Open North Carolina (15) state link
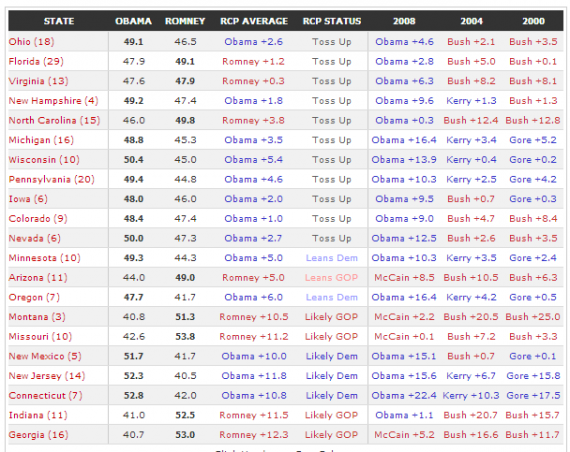570x452 pixels. [55, 120]
